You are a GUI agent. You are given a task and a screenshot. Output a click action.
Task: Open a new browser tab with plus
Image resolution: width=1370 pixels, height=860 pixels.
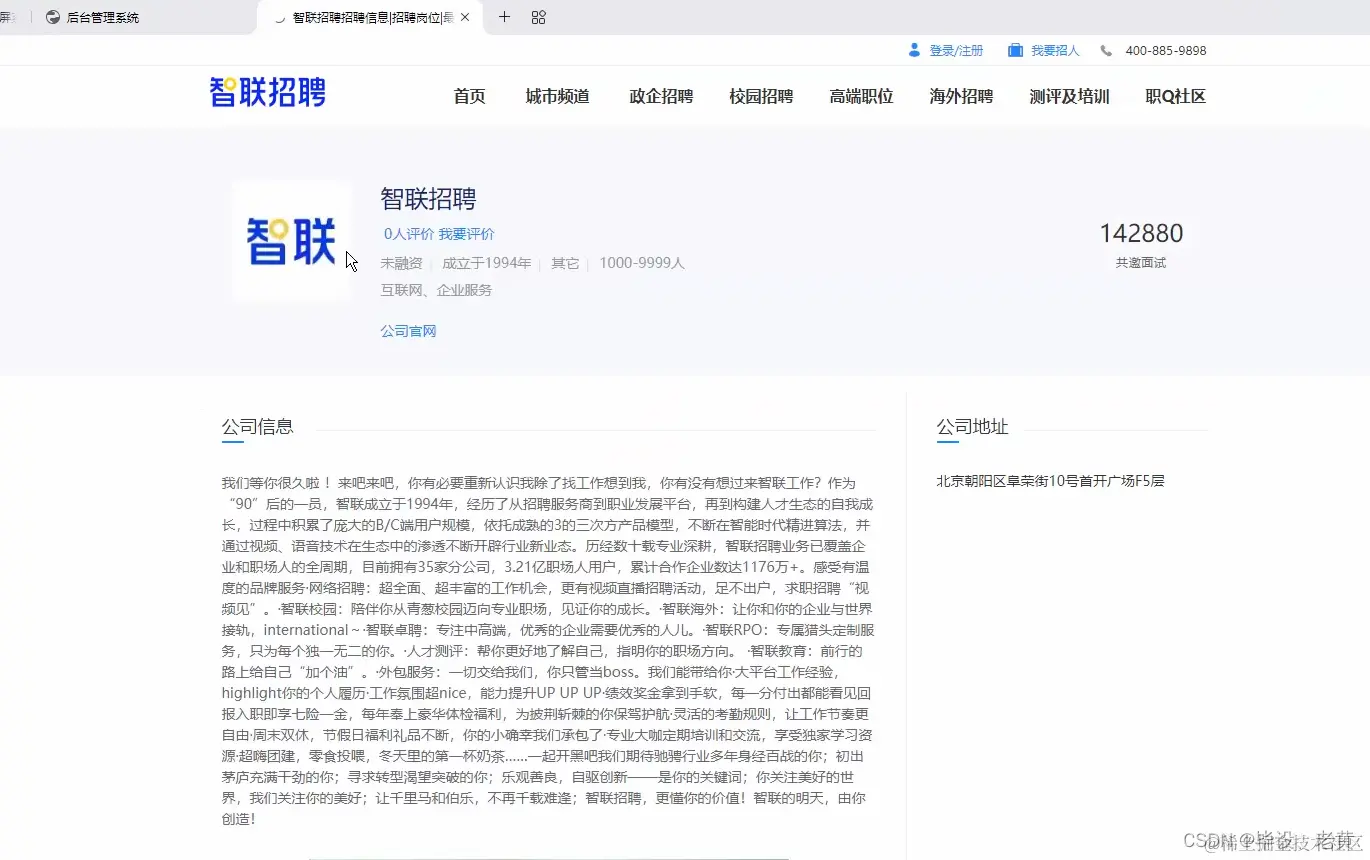pos(504,17)
